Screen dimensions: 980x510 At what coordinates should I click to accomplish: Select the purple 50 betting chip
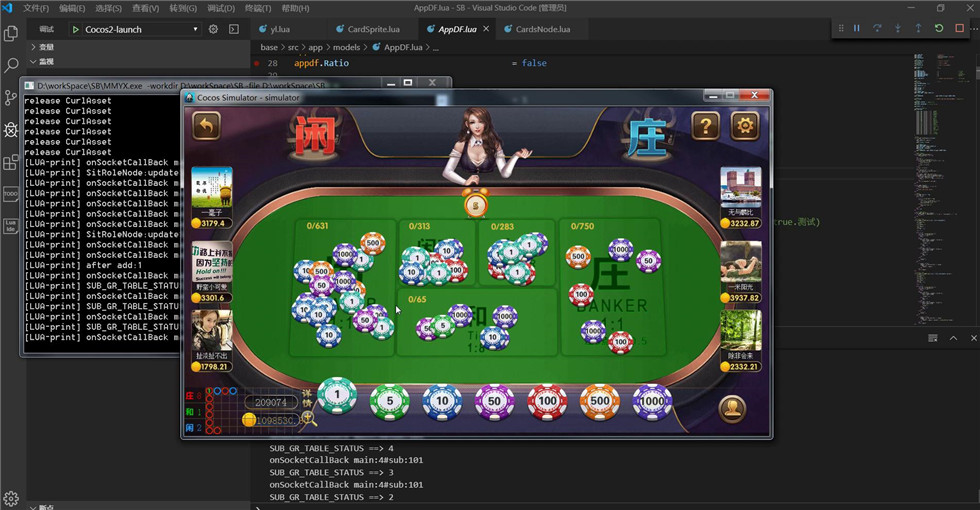494,401
